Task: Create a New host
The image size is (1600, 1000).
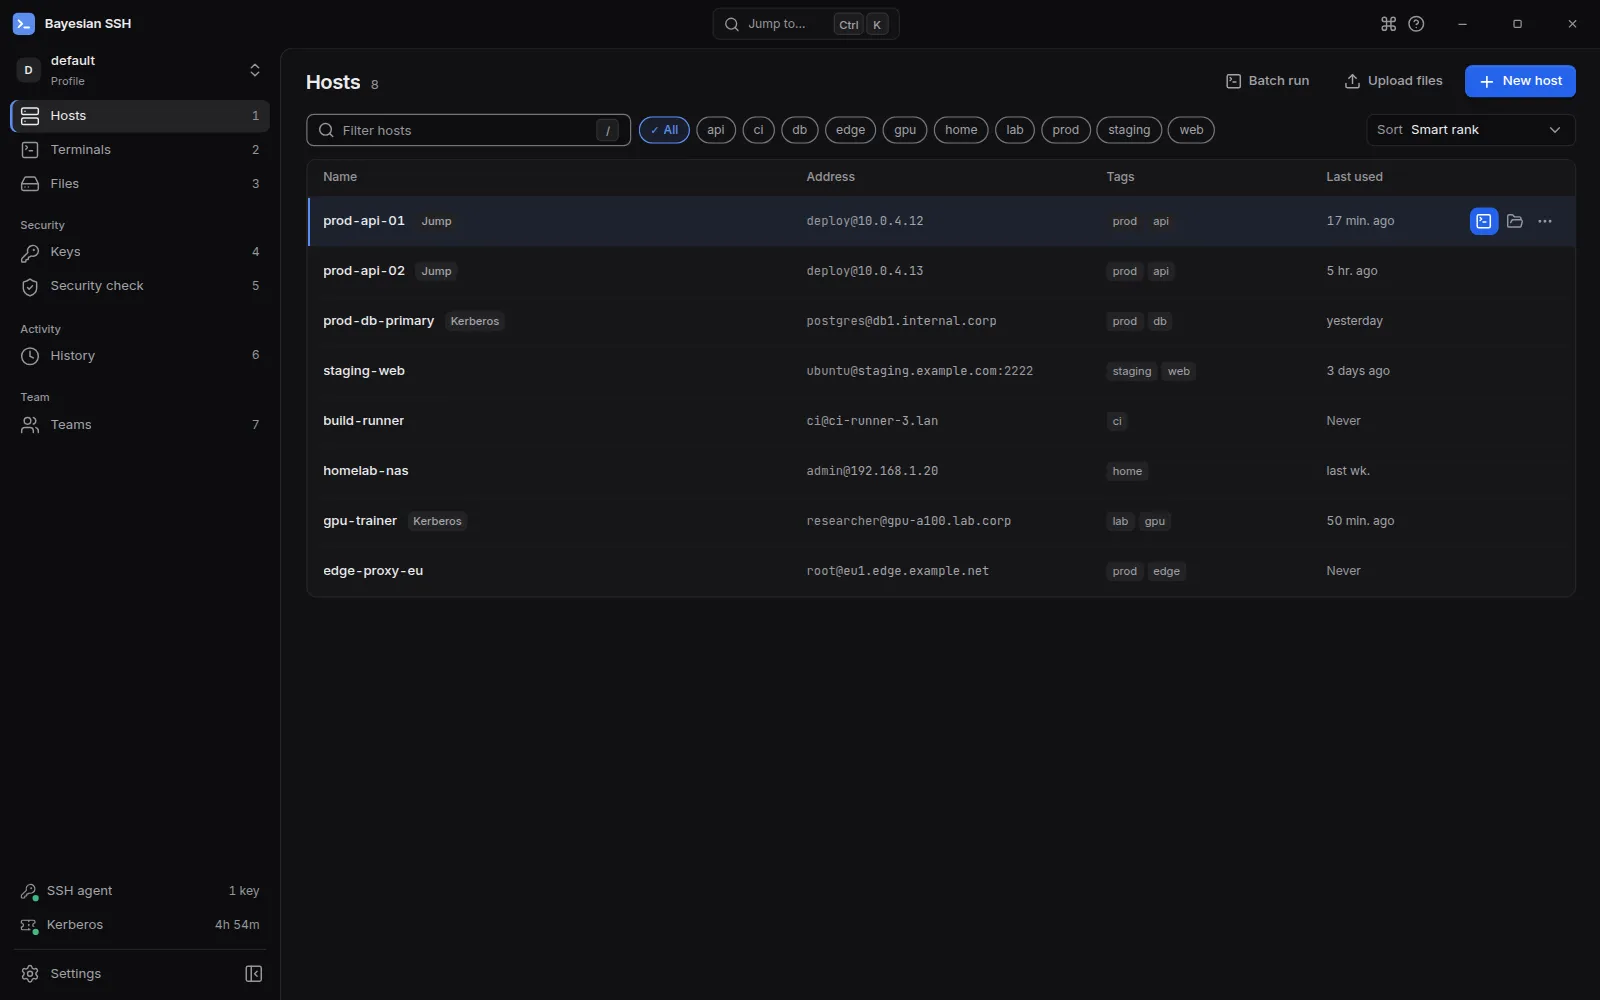Action: tap(1520, 81)
